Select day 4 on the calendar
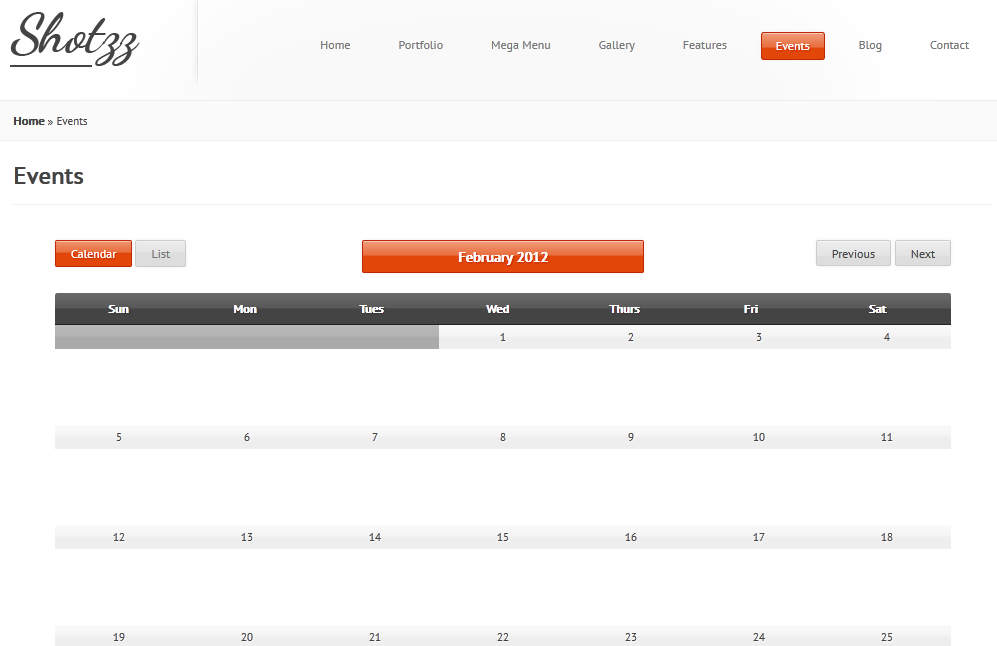This screenshot has height=646, width=997. point(887,337)
